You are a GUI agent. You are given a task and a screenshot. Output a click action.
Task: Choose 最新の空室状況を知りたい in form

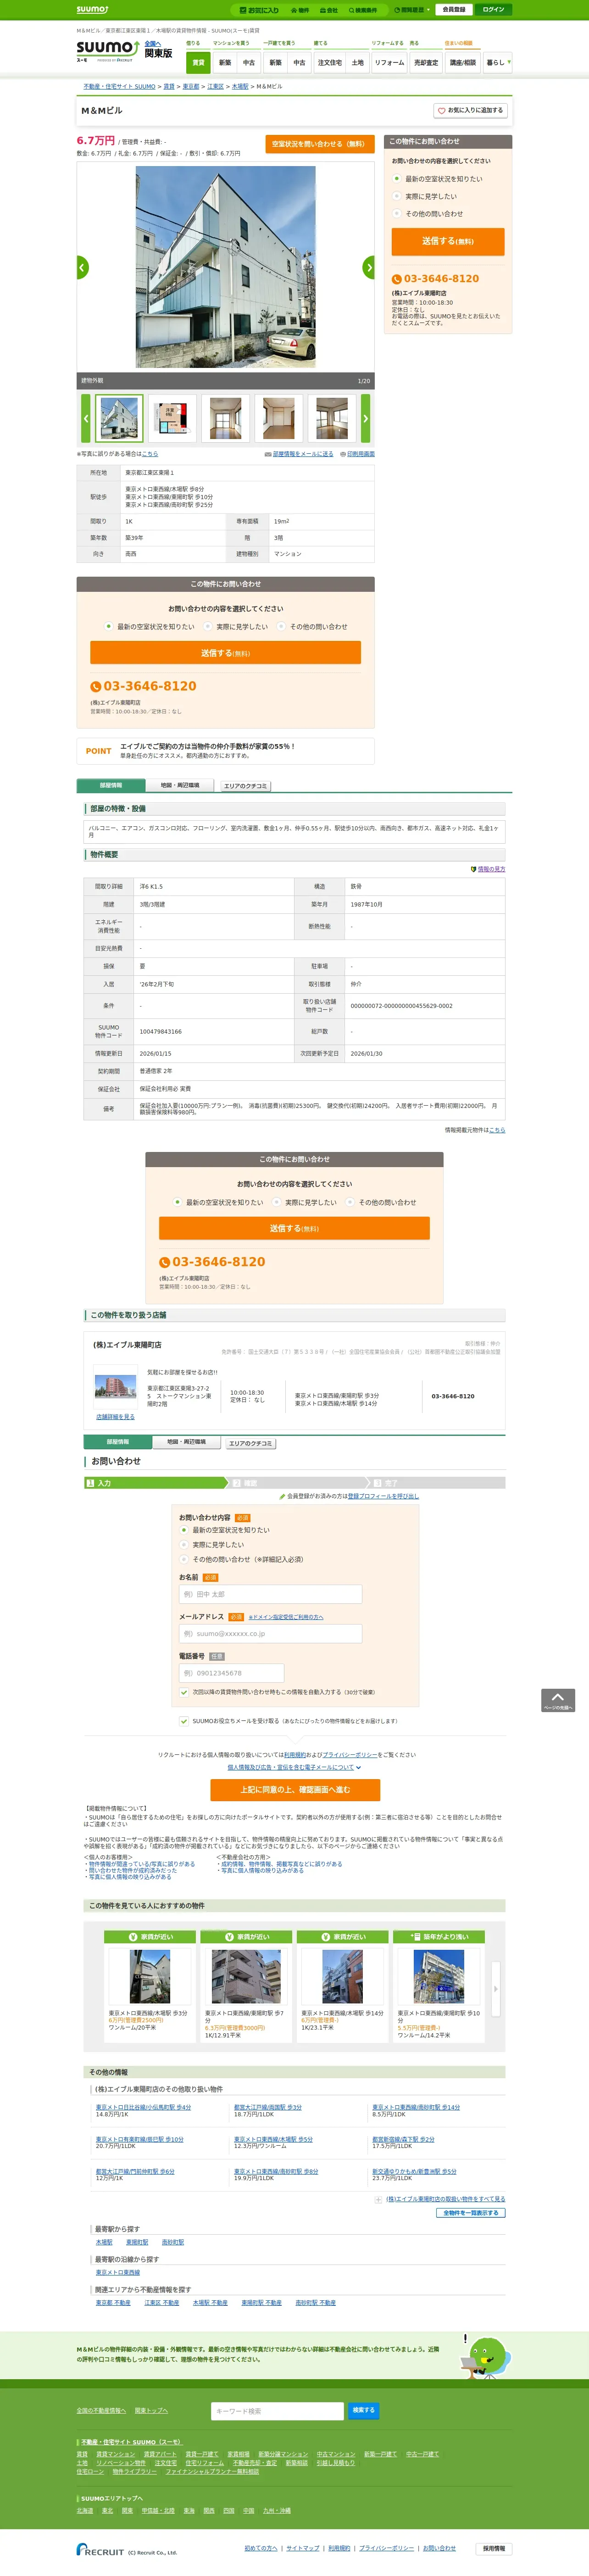point(184,1530)
